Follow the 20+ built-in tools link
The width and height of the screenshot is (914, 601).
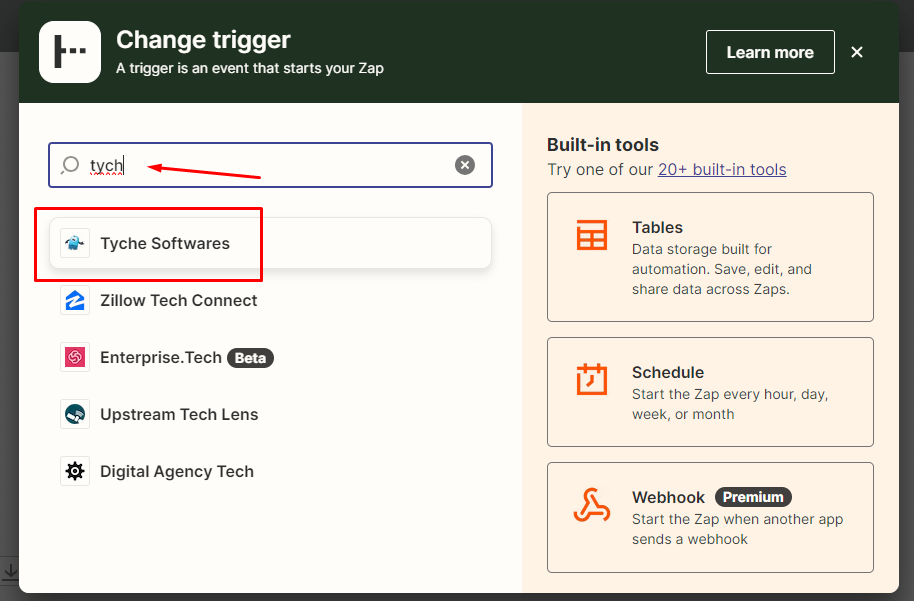(x=722, y=170)
